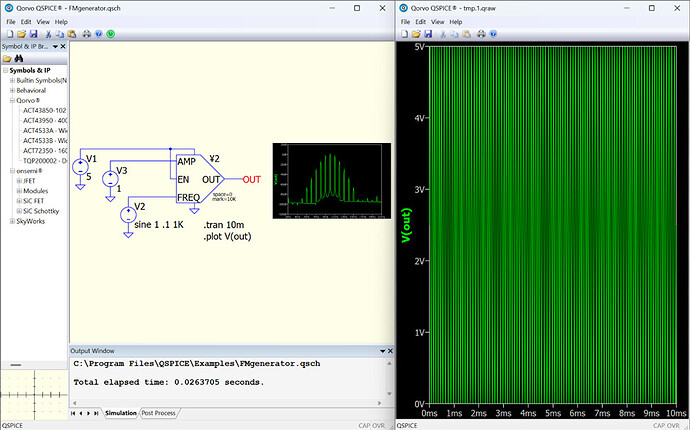690x430 pixels.
Task: Open Symbol & IP Browser panel dropdown arrow
Action: [x=55, y=46]
